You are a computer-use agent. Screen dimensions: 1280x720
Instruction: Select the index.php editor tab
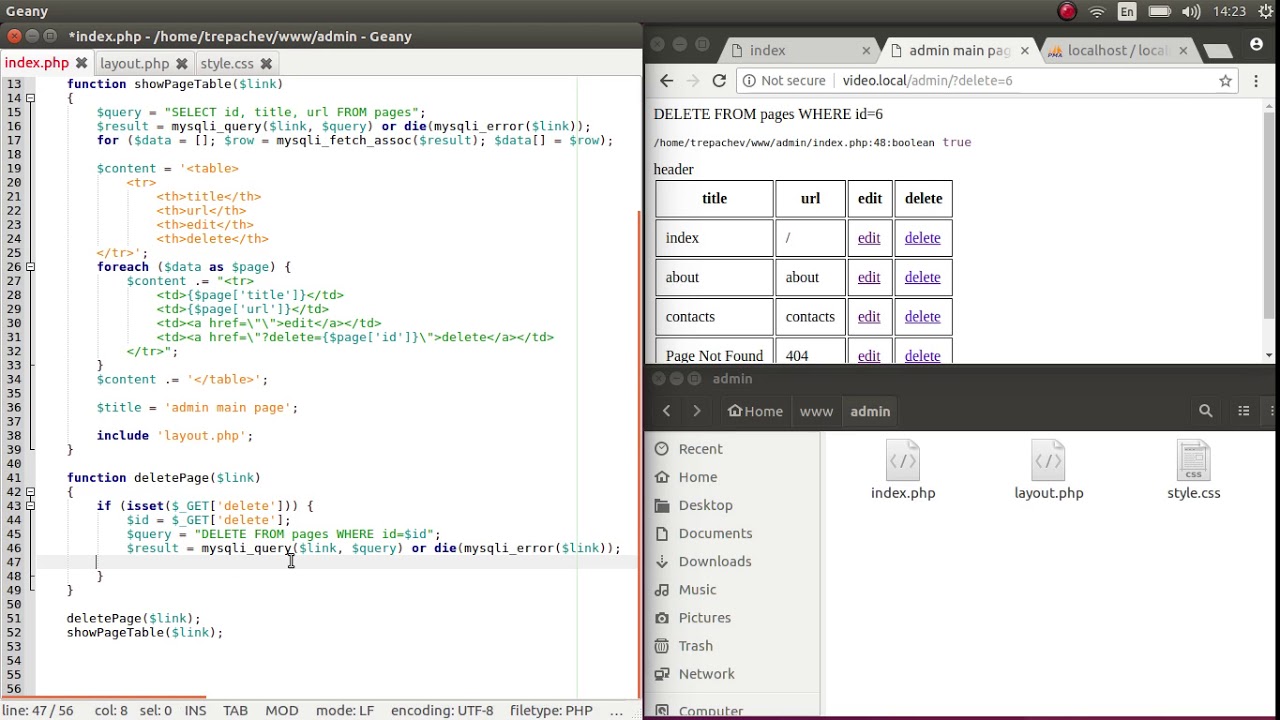click(36, 63)
